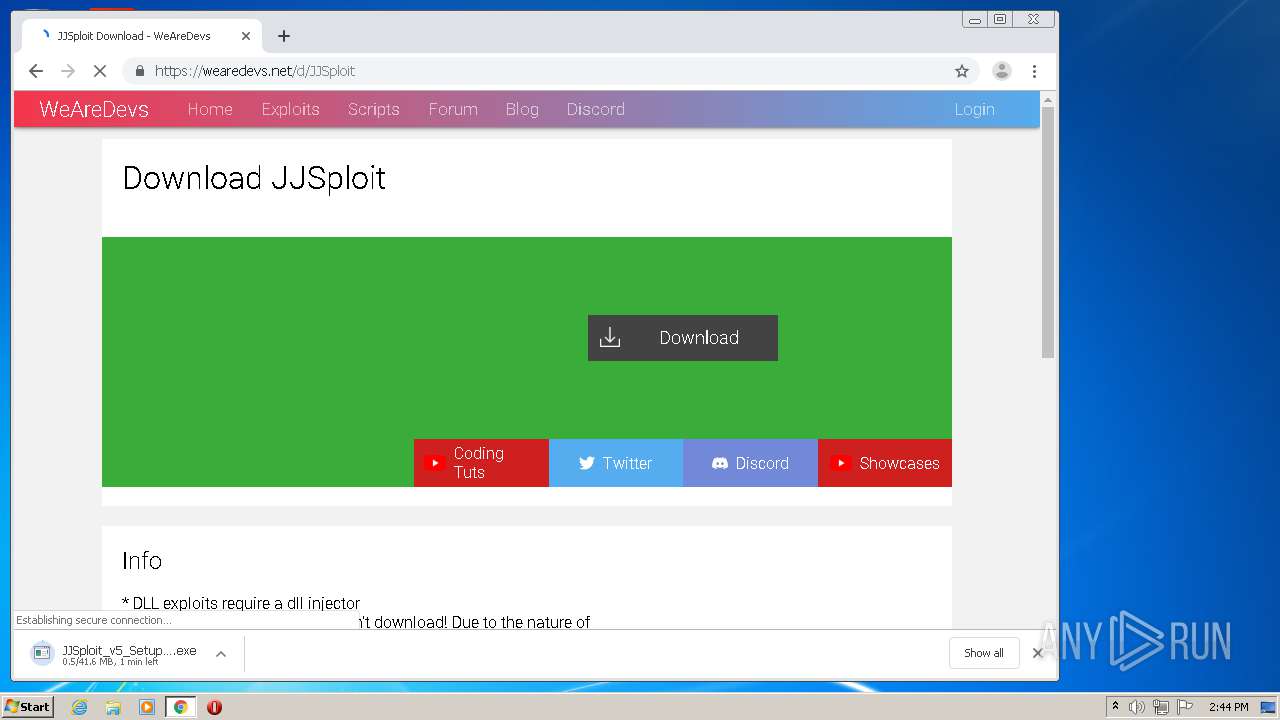Open the Exploits menu item
The width and height of the screenshot is (1280, 720).
coord(291,109)
